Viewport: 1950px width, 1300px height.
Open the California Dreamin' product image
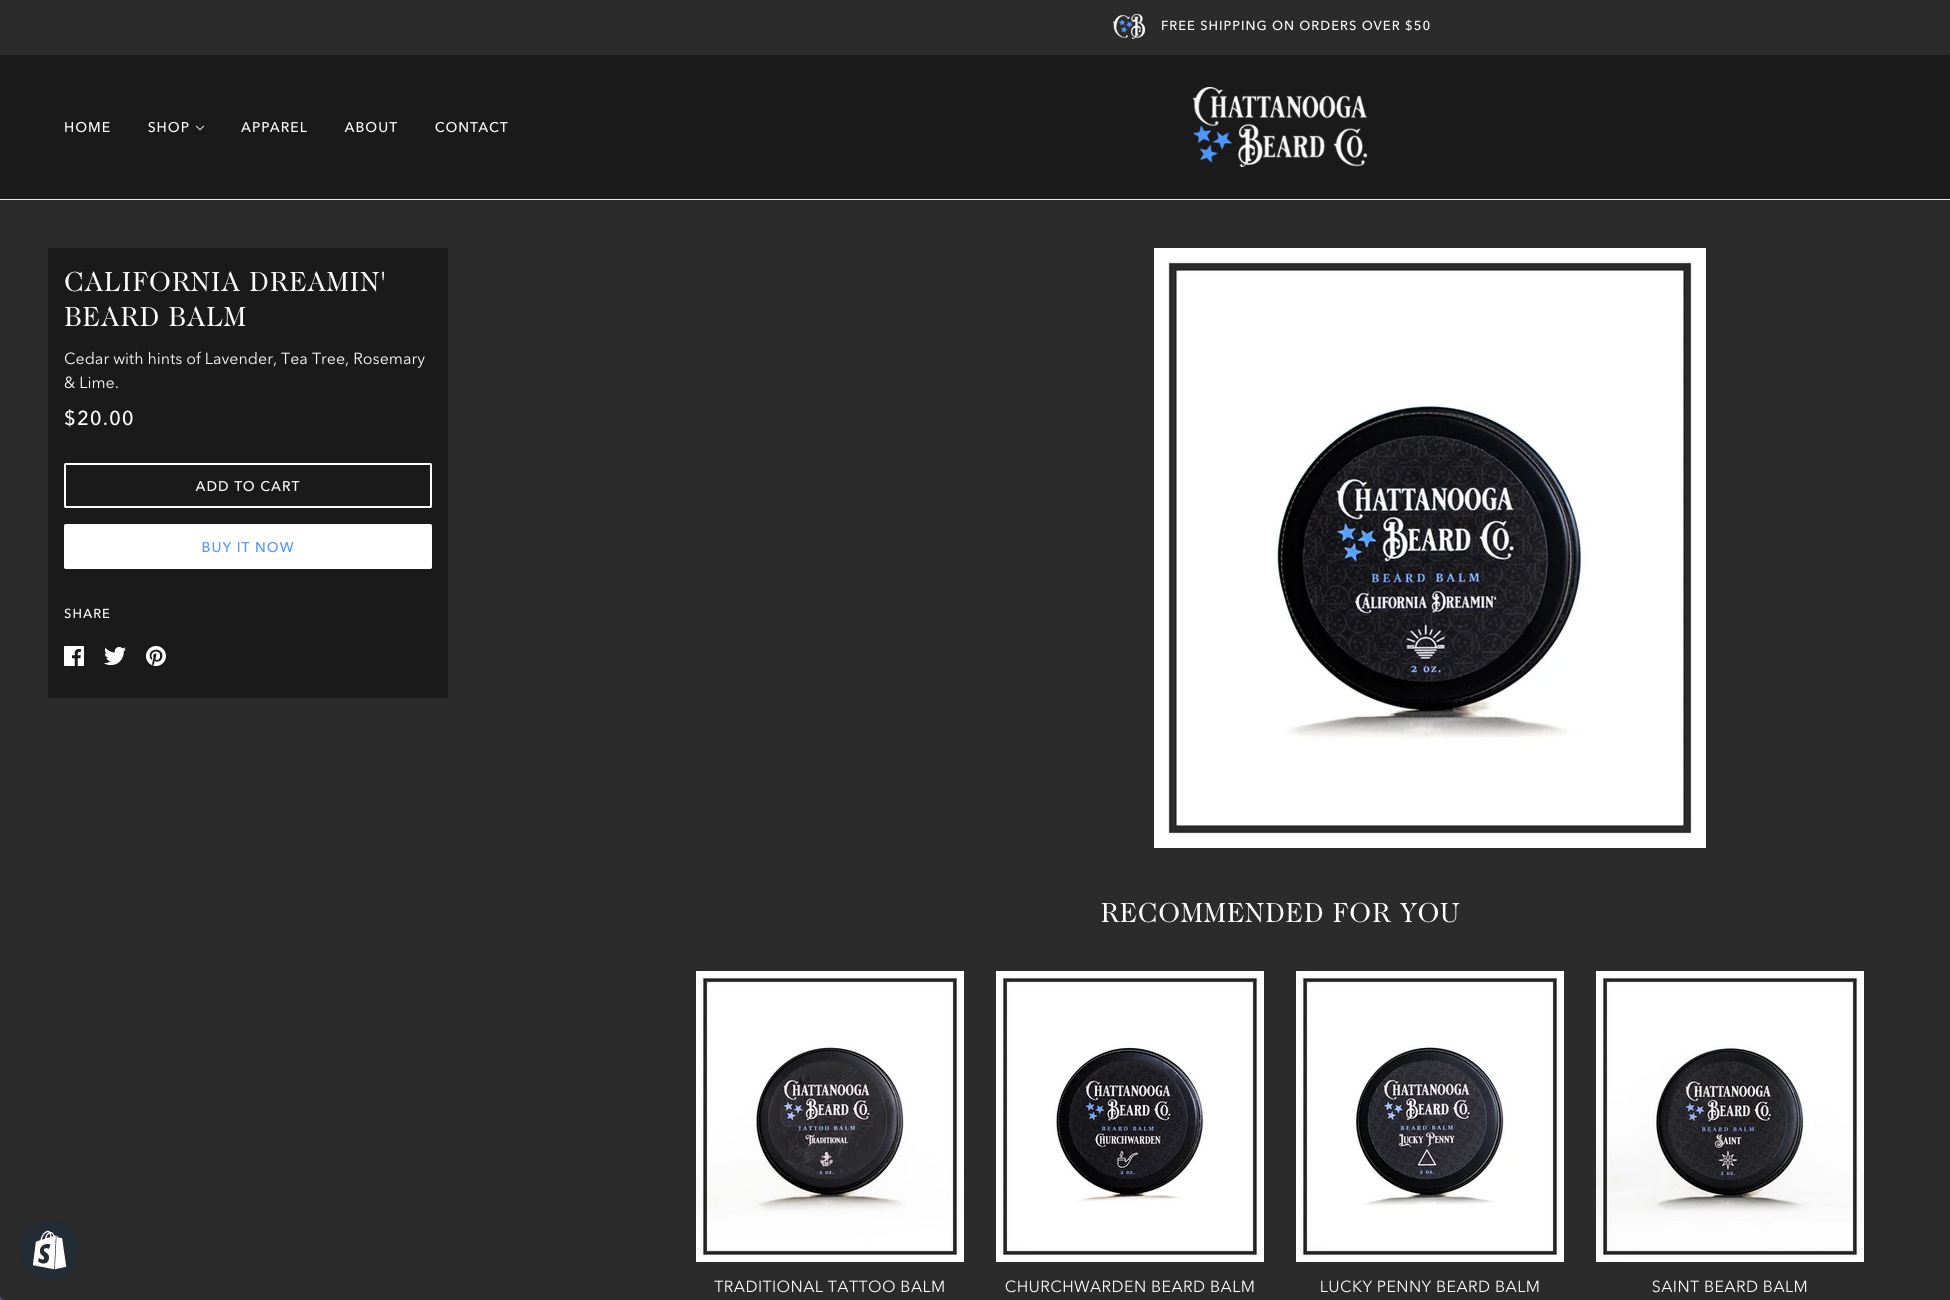click(x=1429, y=548)
